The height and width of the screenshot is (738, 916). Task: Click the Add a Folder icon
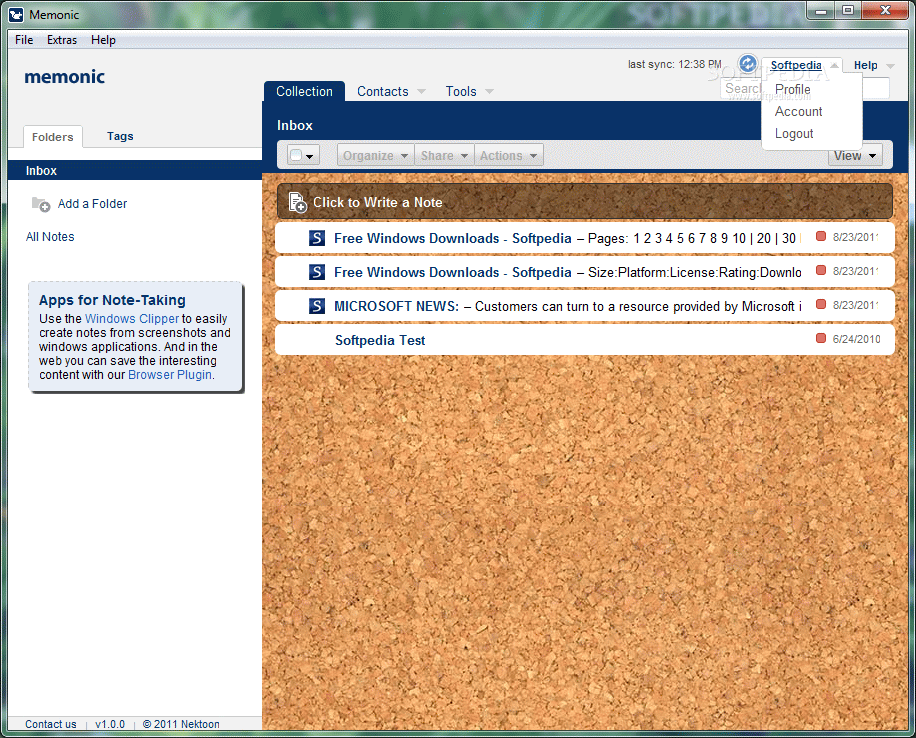pos(41,204)
